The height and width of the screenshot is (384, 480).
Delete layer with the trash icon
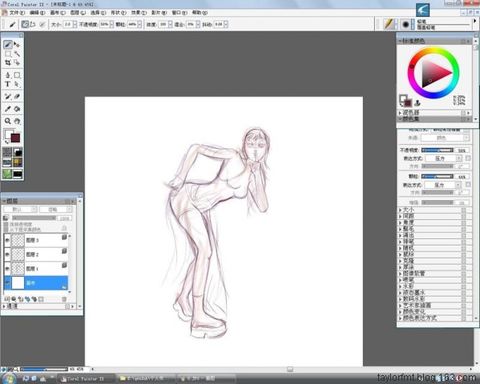tap(64, 299)
